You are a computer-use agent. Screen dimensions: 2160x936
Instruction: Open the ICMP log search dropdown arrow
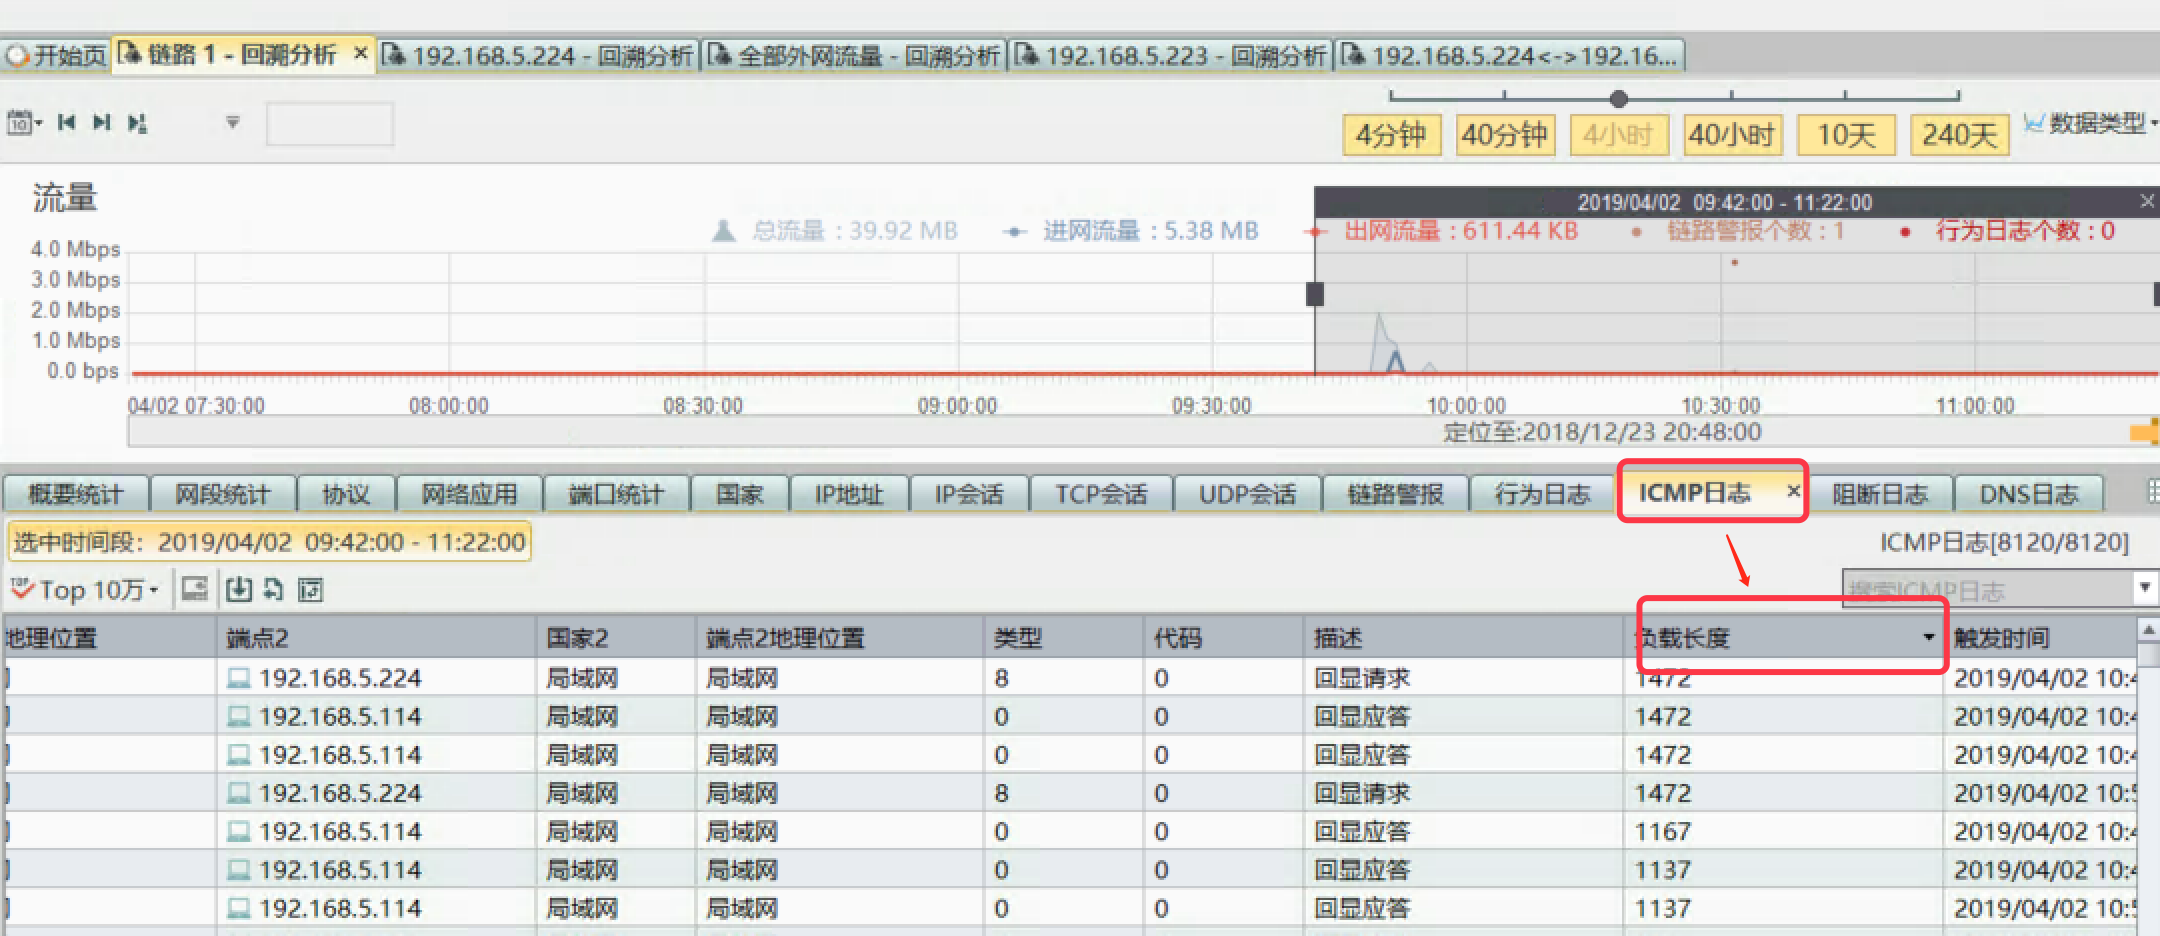pos(2144,587)
